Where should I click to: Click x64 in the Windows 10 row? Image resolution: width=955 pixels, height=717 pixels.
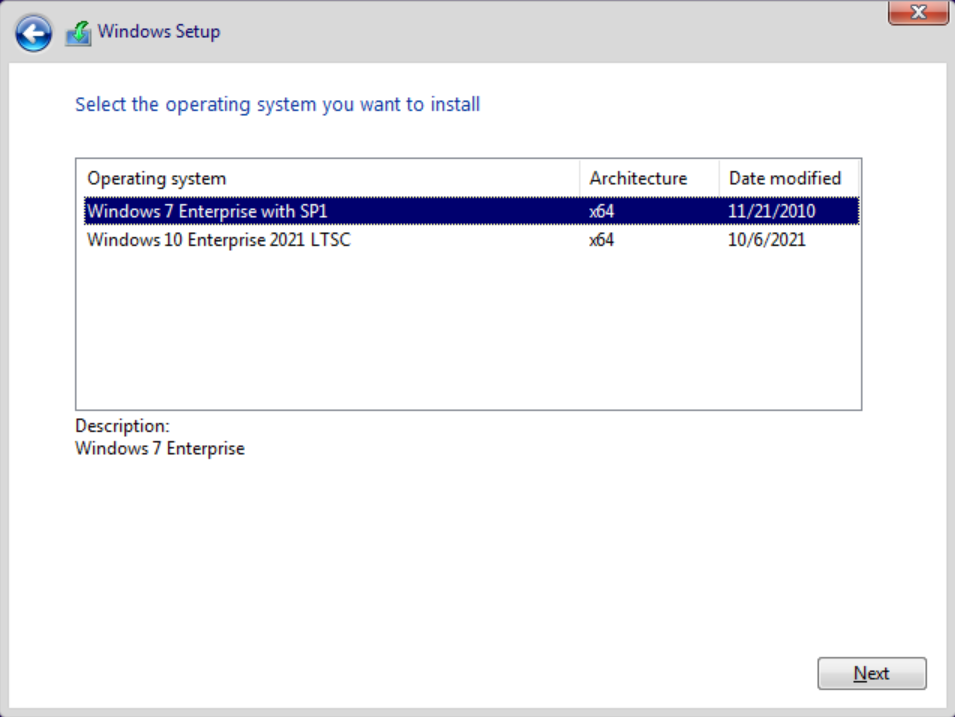click(602, 240)
